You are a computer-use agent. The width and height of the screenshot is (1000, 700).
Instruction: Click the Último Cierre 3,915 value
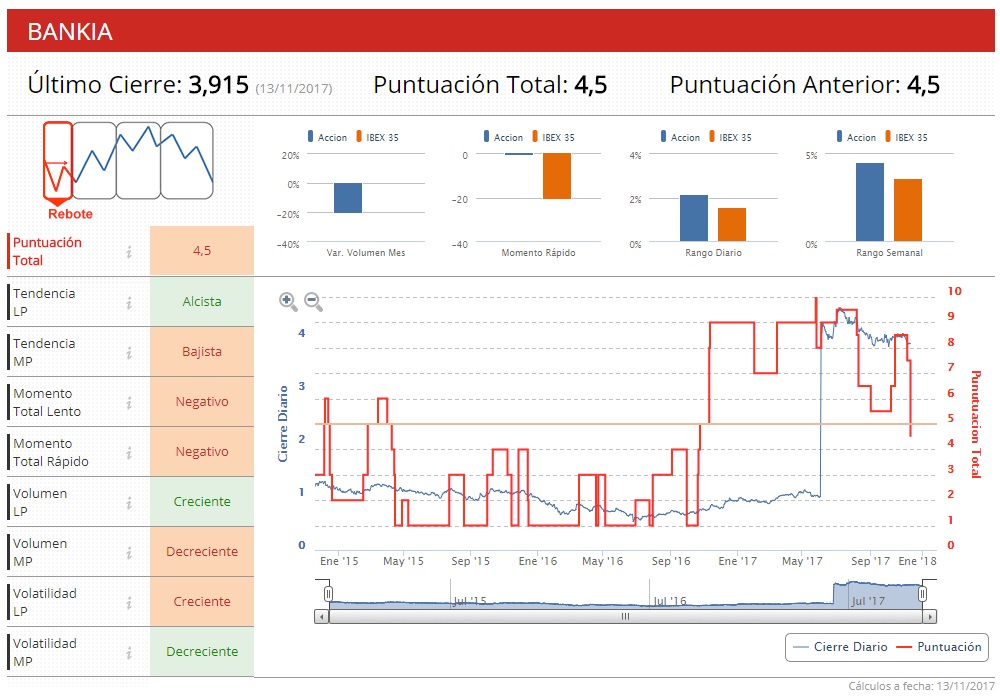pyautogui.click(x=219, y=85)
